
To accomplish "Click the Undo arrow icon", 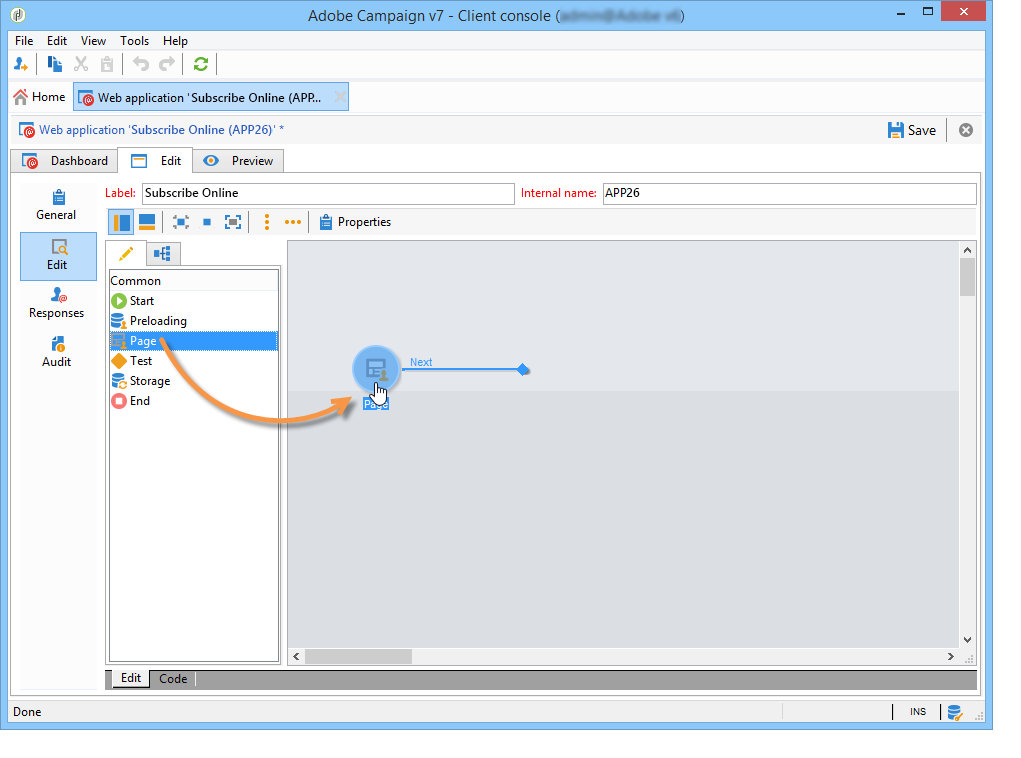I will tap(141, 64).
